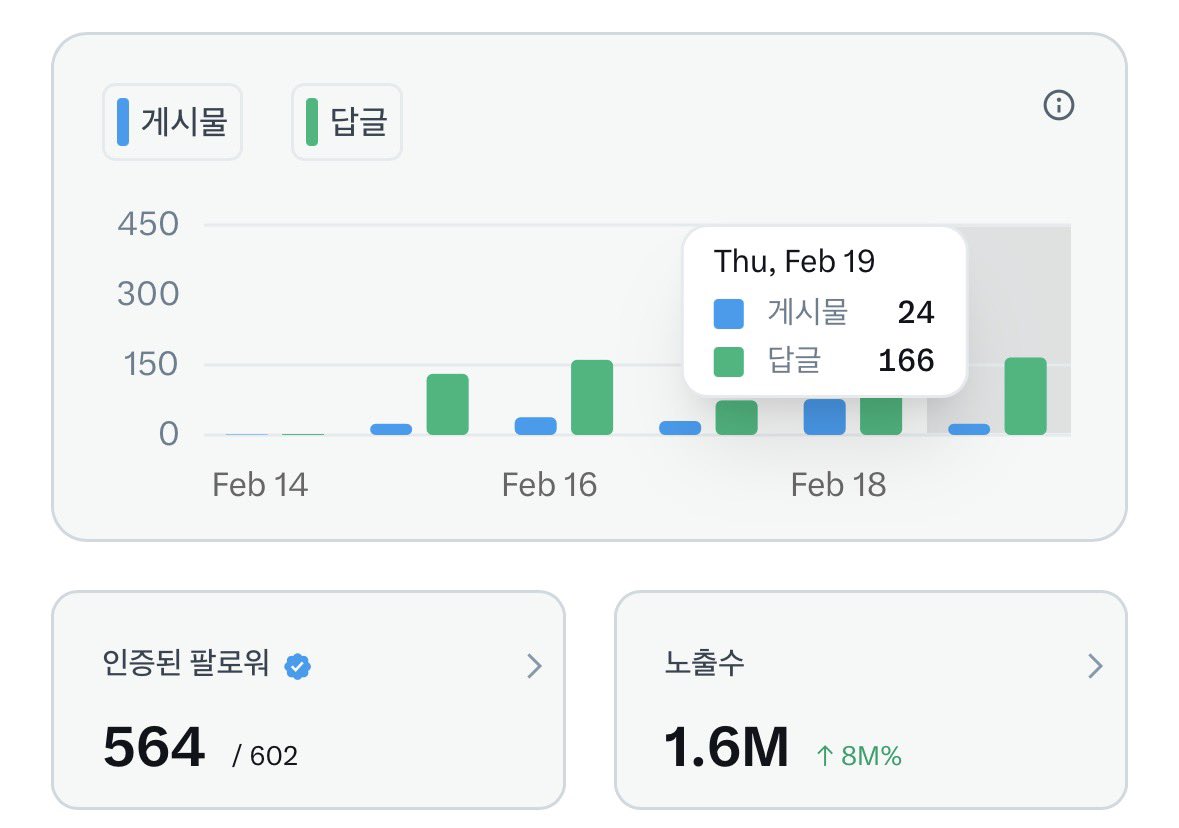Click the verified badge next to 인증된 팔로워
1179x828 pixels.
(x=298, y=666)
